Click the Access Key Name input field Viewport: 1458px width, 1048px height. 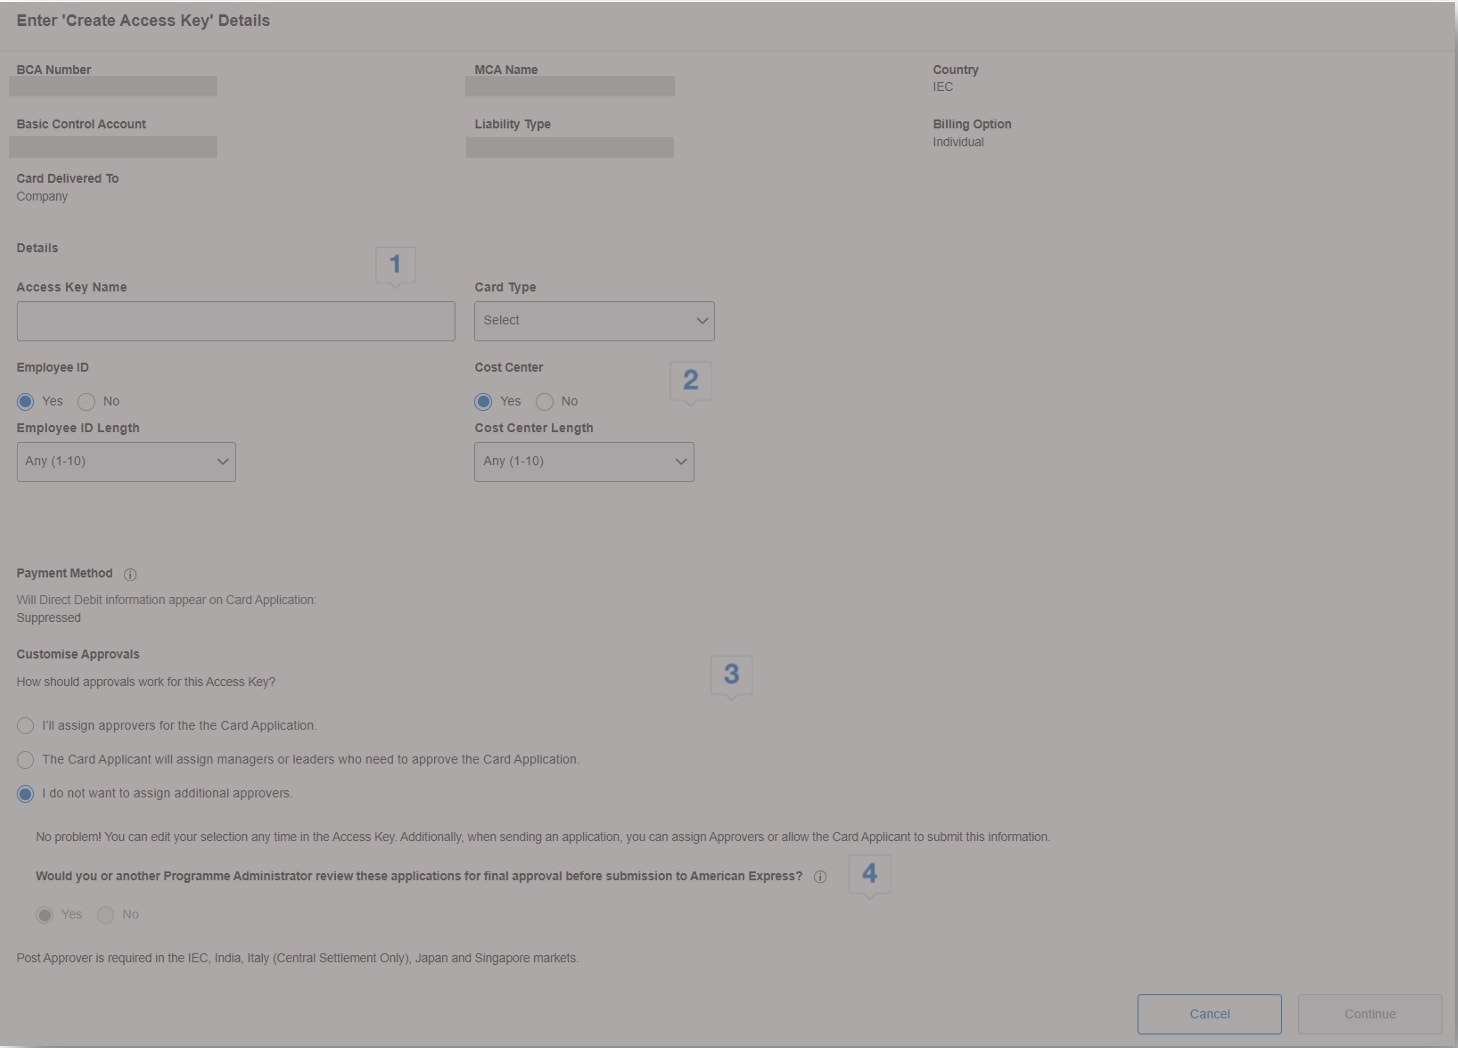click(235, 320)
